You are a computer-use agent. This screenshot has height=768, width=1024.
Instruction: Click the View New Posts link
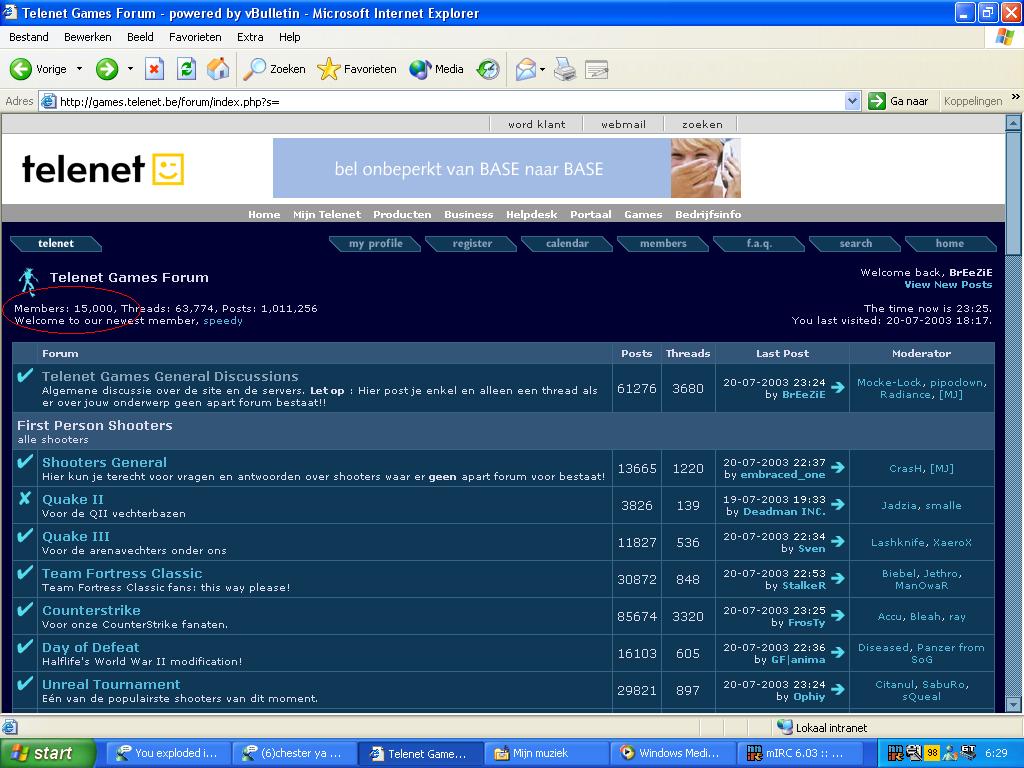948,285
